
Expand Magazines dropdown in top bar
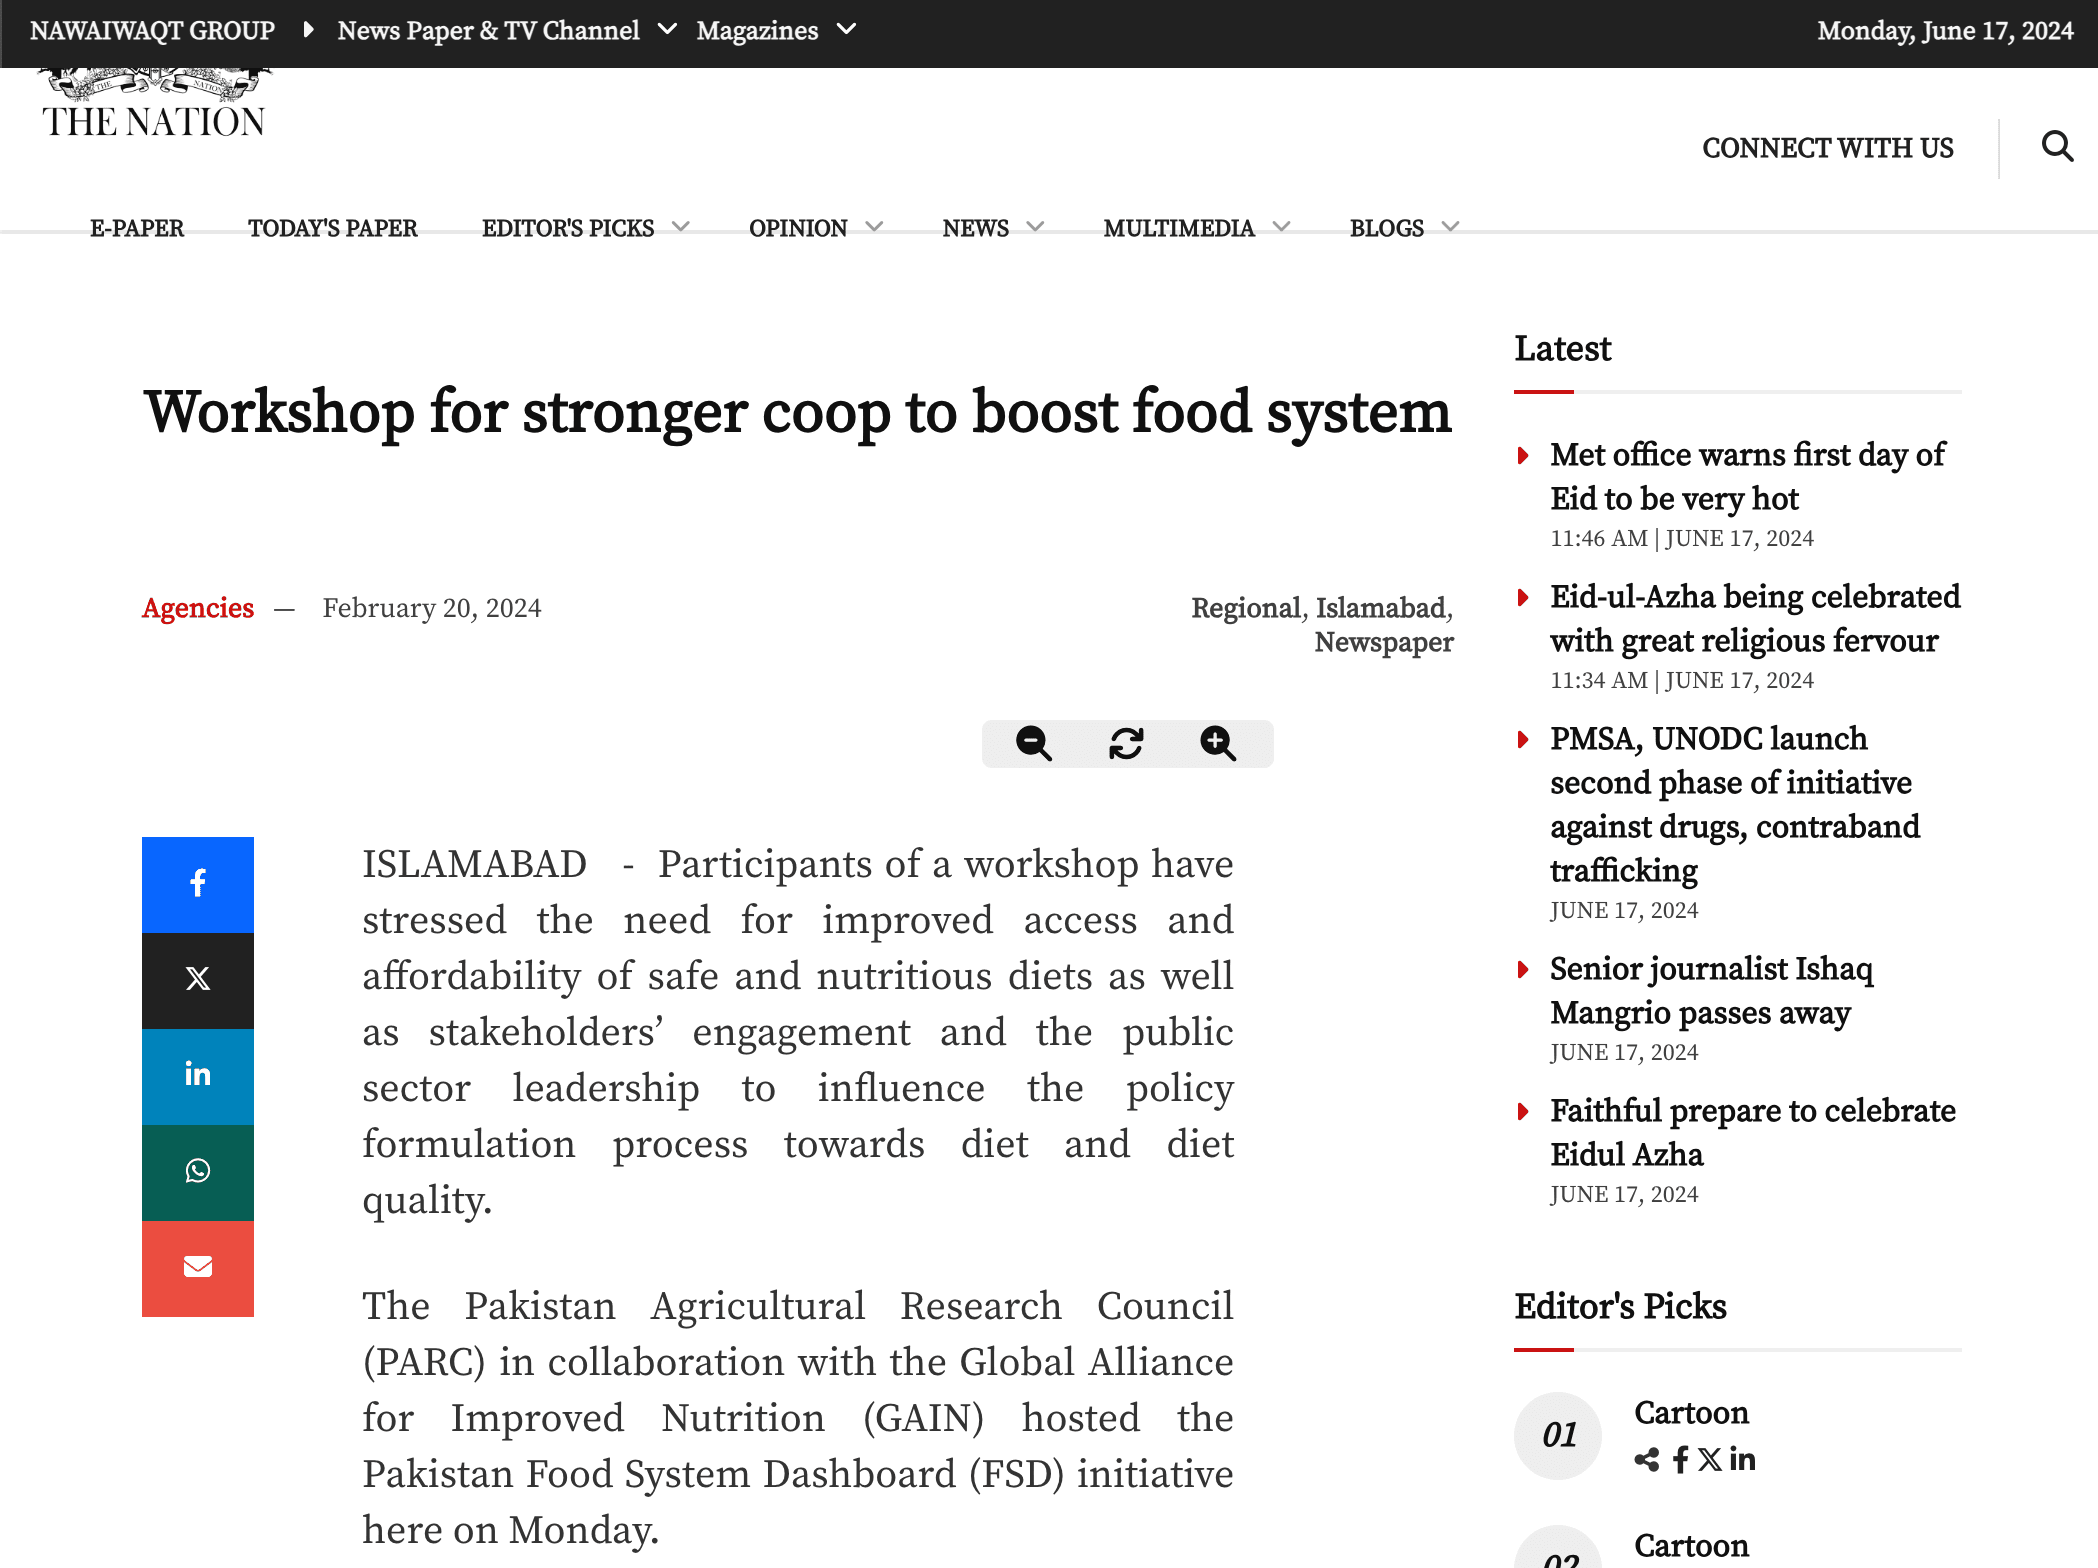(x=846, y=30)
